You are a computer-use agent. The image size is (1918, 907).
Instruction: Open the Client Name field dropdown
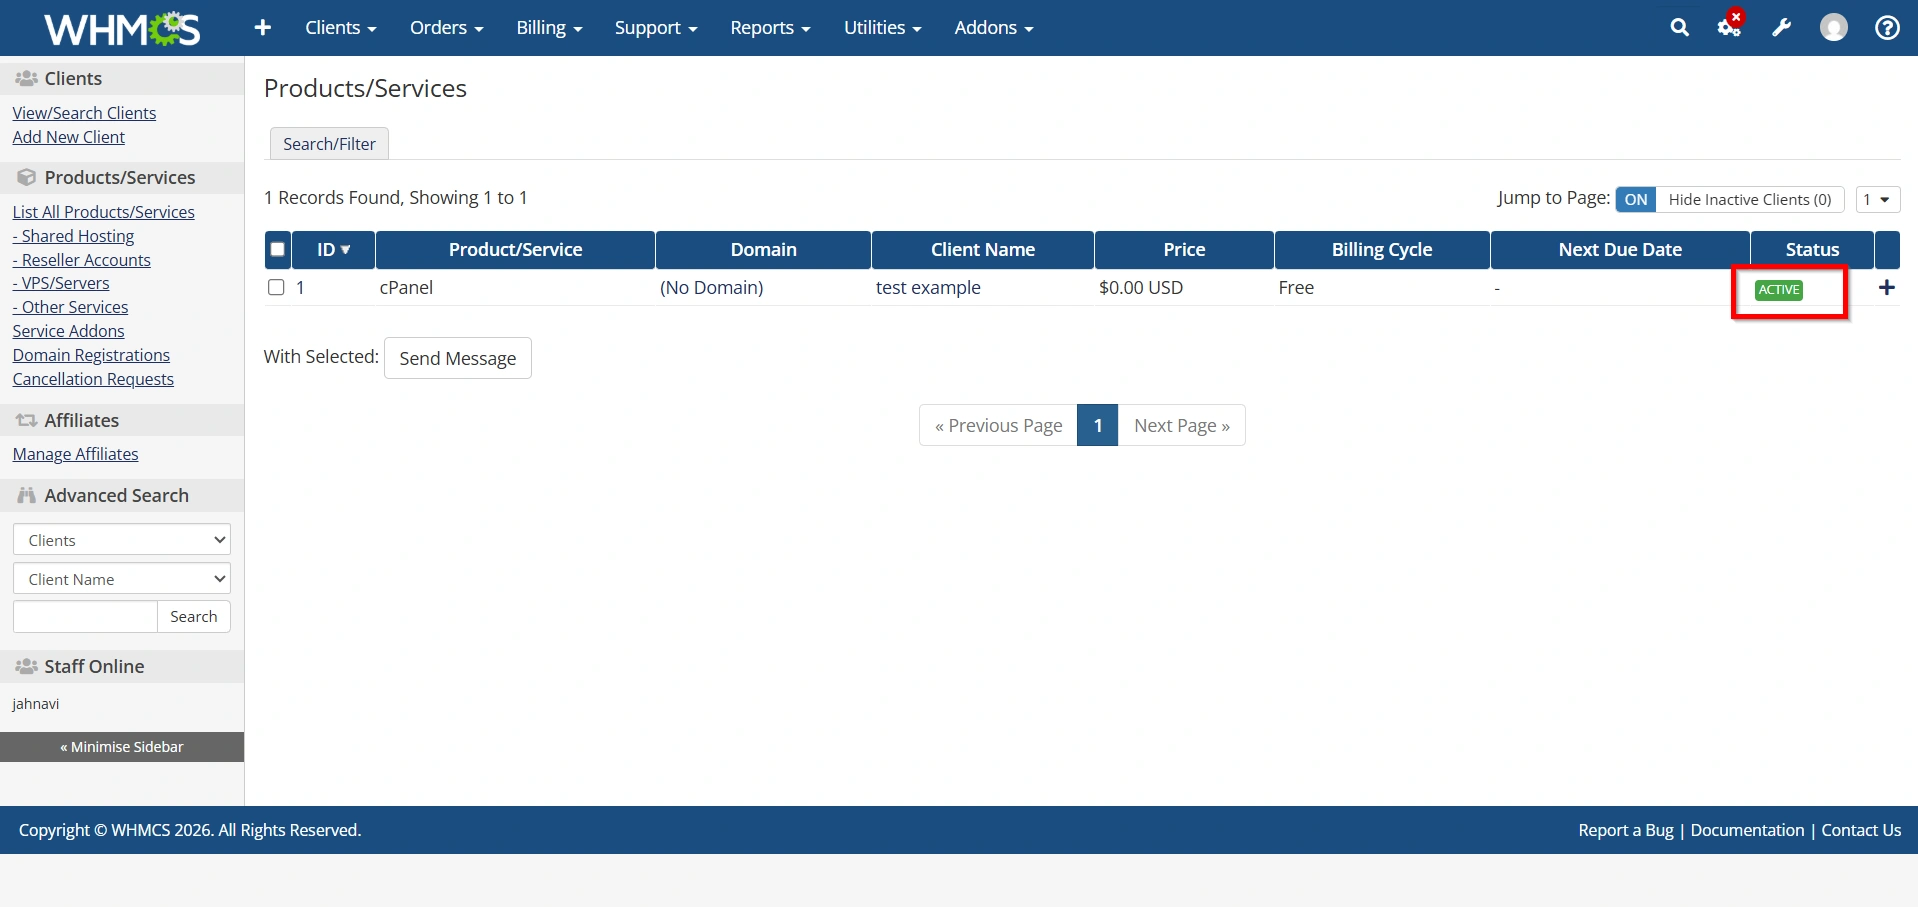pyautogui.click(x=122, y=579)
